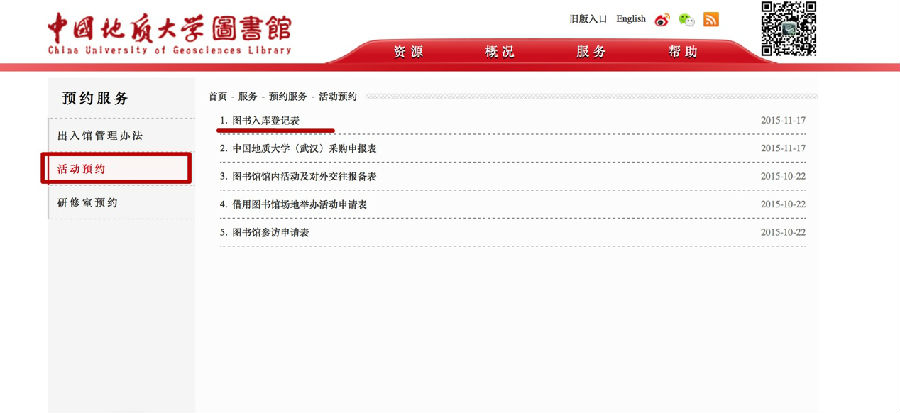Screen dimensions: 900x413
Task: Click the date beside 举办活动申请表
Action: coord(783,204)
